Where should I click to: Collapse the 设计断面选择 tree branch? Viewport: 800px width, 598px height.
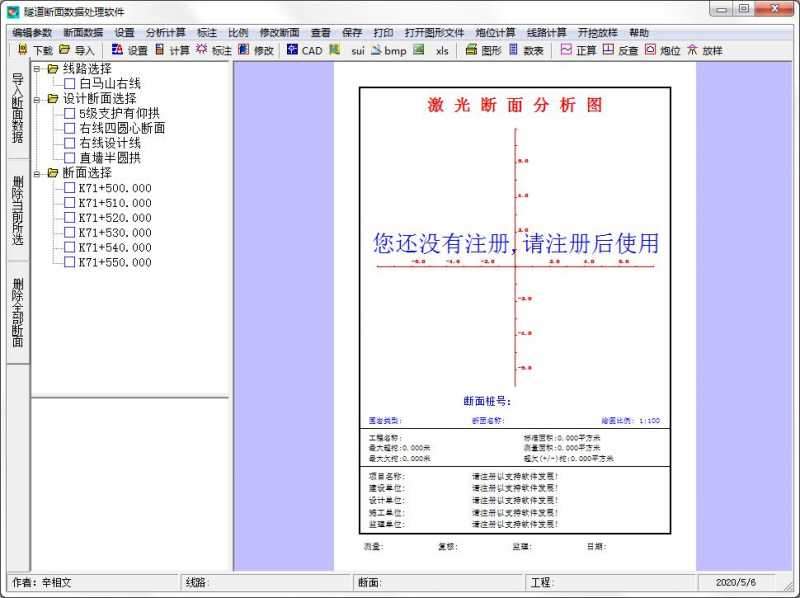[36, 99]
